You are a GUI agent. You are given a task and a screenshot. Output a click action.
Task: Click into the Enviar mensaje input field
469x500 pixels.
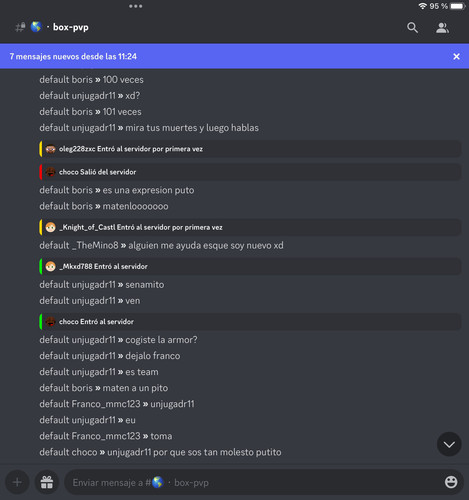[x=253, y=482]
